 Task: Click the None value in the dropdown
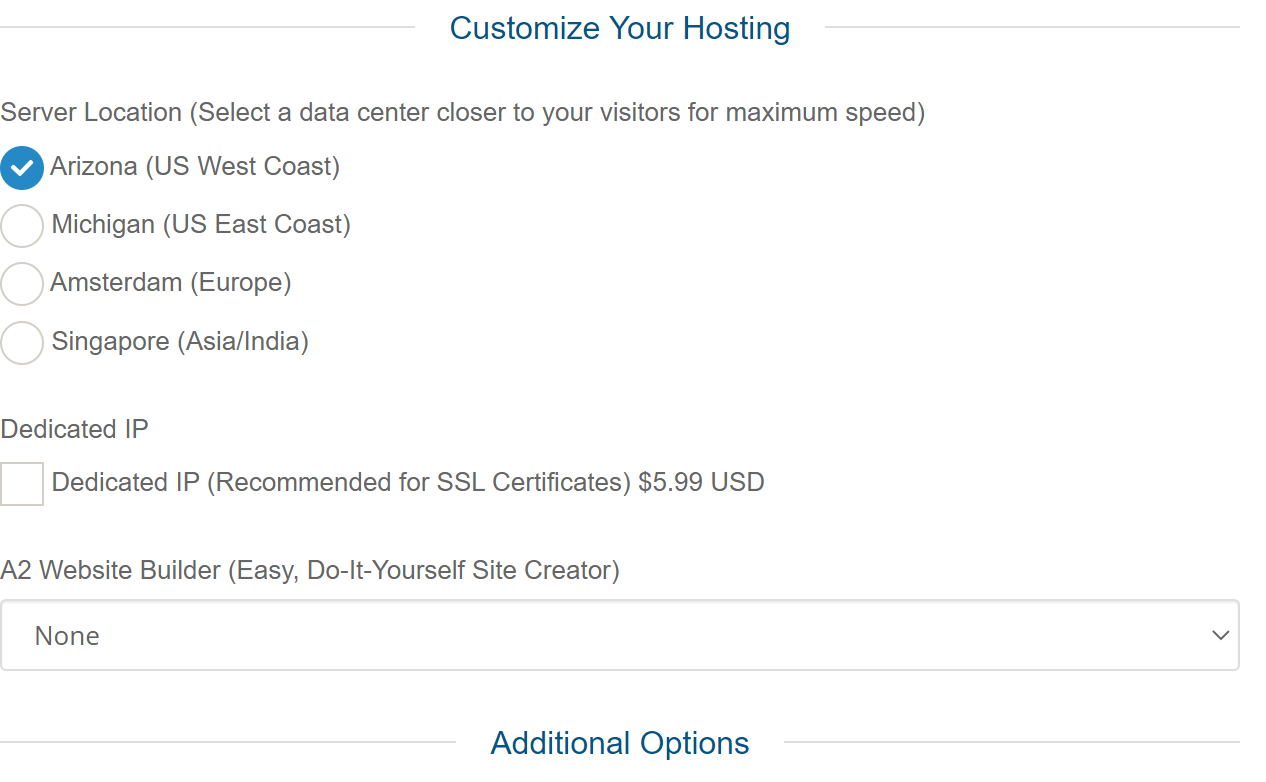click(67, 636)
